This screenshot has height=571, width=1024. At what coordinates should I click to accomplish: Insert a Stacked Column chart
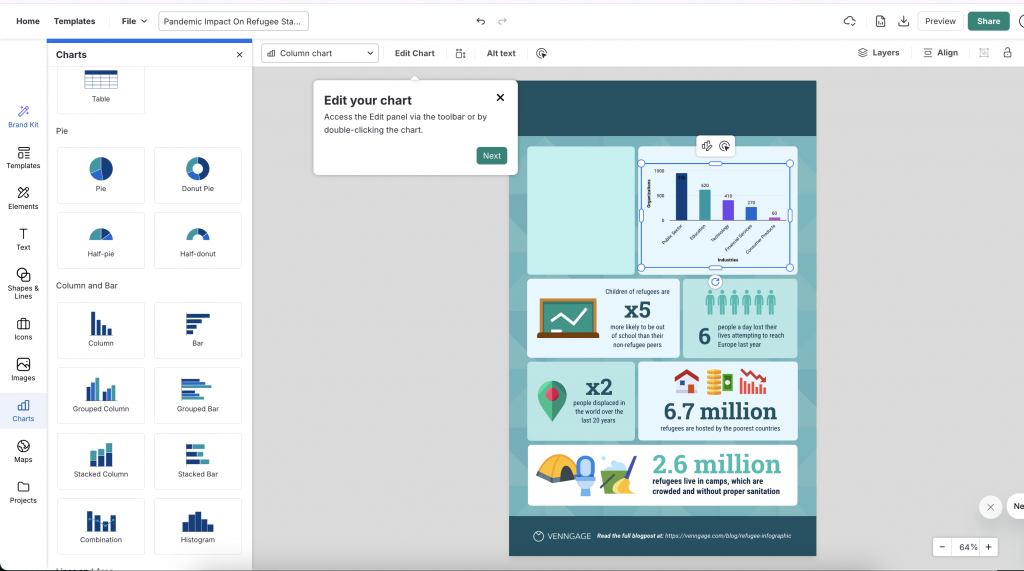point(101,461)
